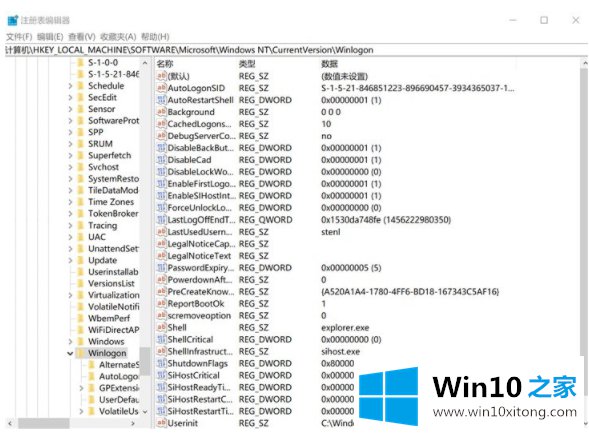Select the UAC folder icon

pyautogui.click(x=81, y=237)
